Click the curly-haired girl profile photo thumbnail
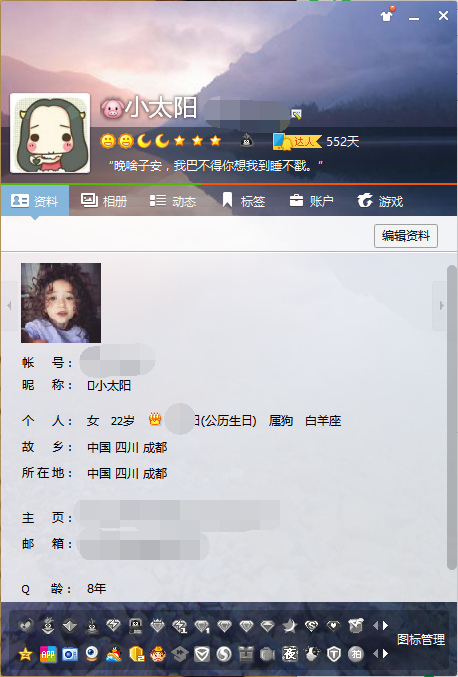This screenshot has height=677, width=458. click(61, 303)
